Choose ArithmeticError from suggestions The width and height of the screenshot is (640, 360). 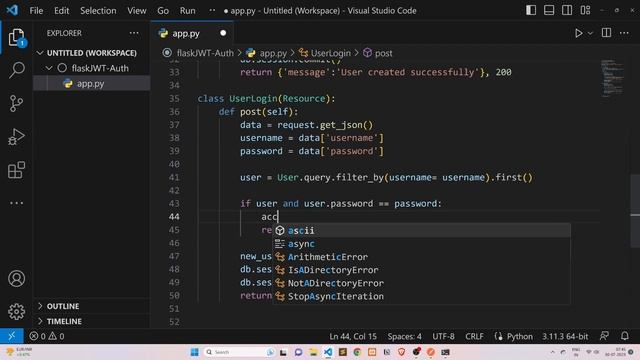pyautogui.click(x=421, y=257)
